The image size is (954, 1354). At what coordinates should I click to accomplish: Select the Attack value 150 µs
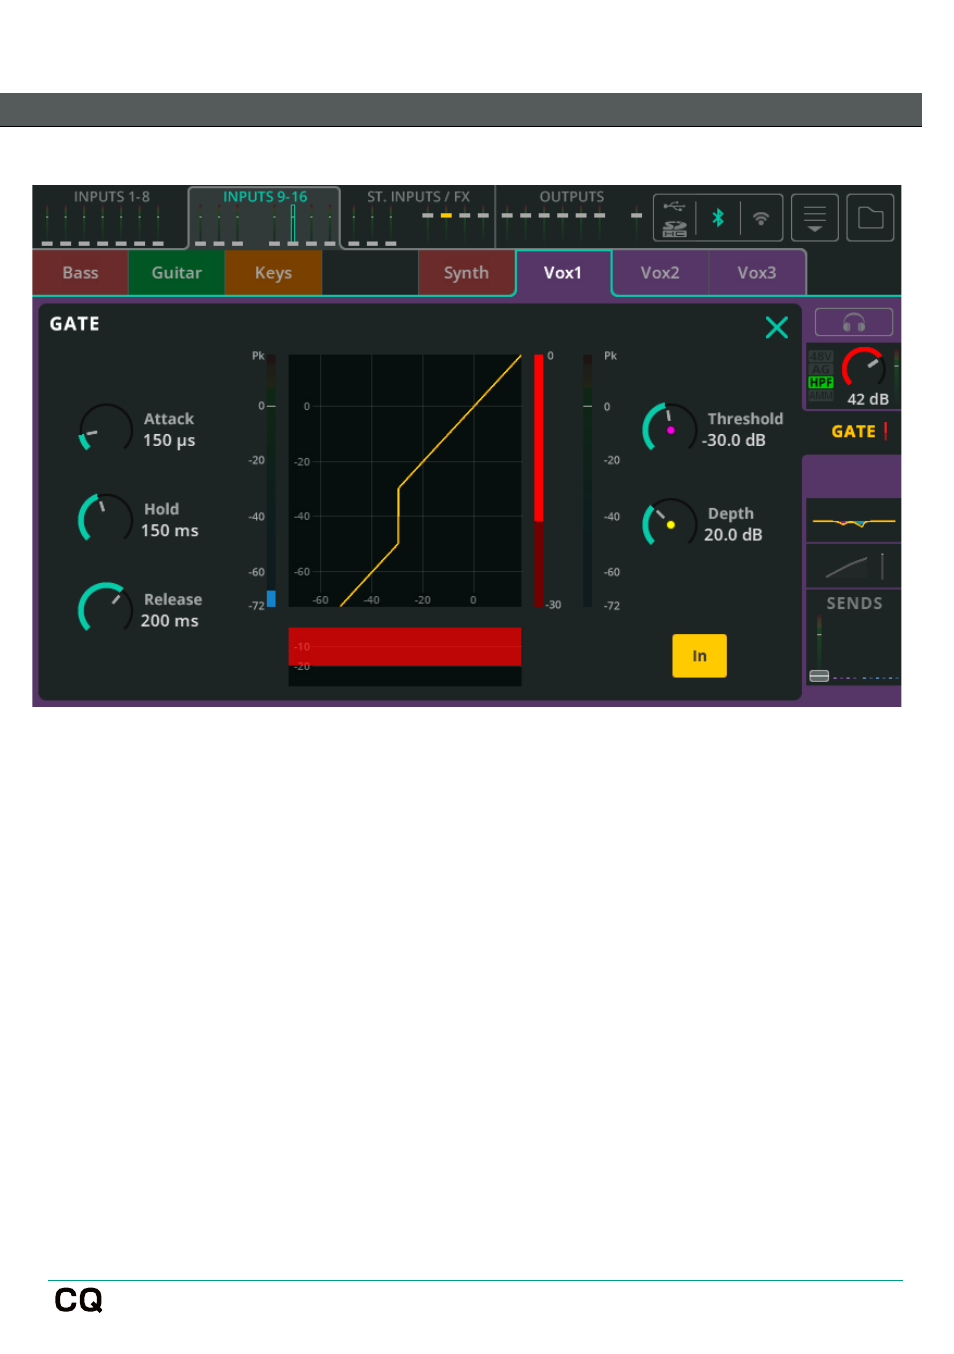(169, 441)
